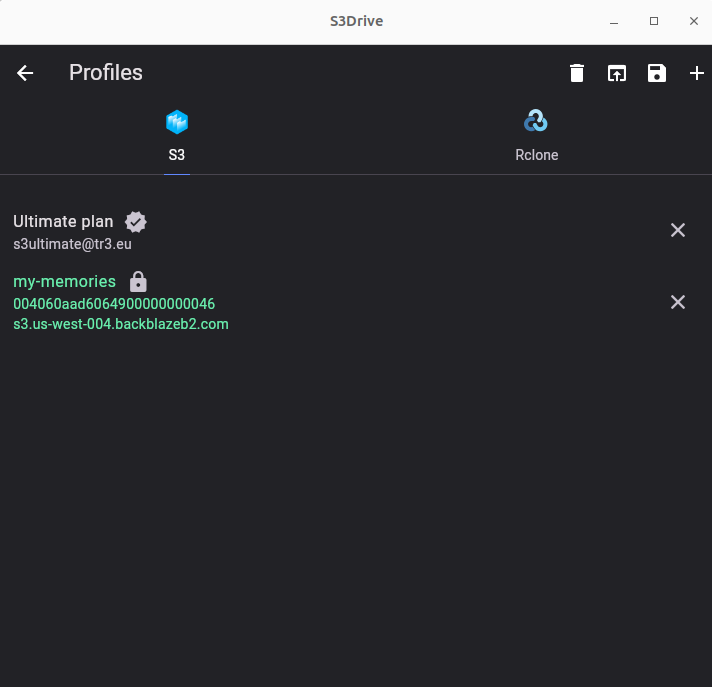Image resolution: width=712 pixels, height=687 pixels.
Task: Click the access key 004060aad6064900000000046
Action: tap(114, 304)
